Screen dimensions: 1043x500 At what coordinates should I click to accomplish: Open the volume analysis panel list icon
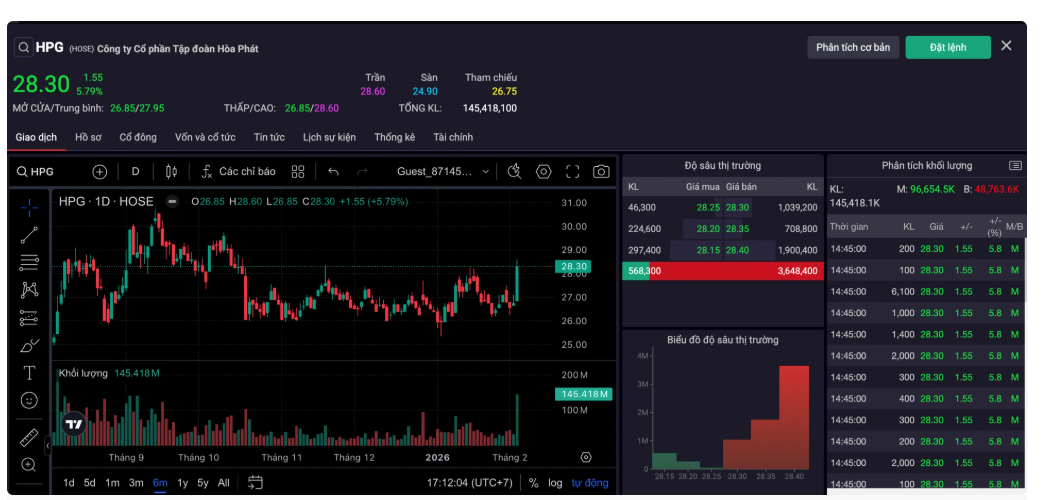pos(1015,166)
